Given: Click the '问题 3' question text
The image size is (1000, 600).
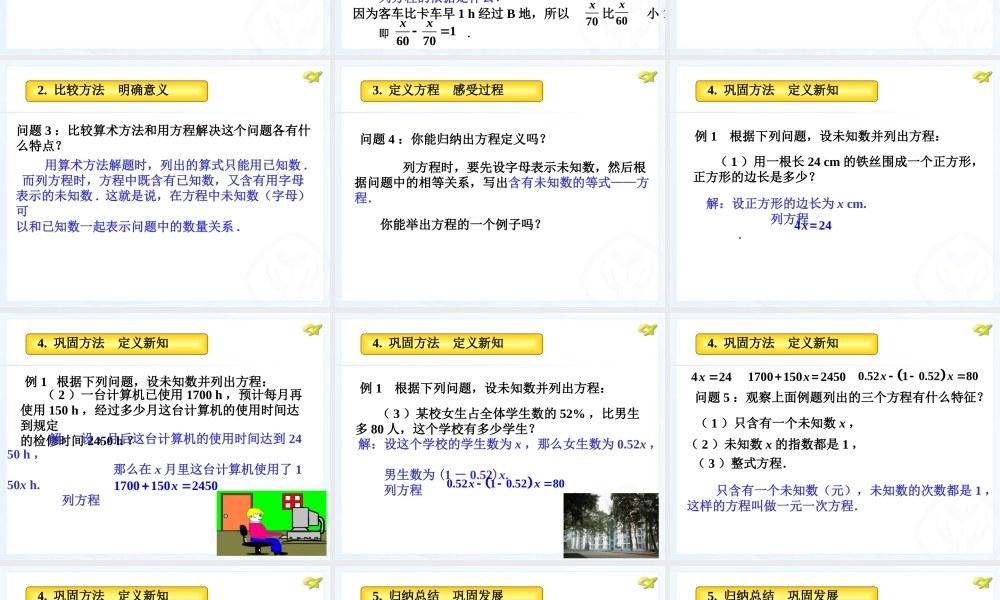Looking at the screenshot, I should [x=163, y=137].
